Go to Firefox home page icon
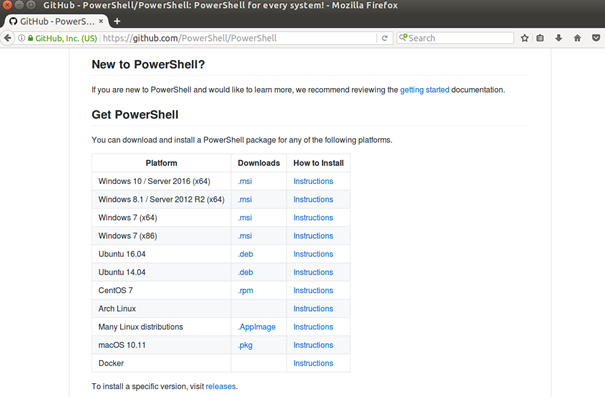605x397 pixels. tap(577, 38)
